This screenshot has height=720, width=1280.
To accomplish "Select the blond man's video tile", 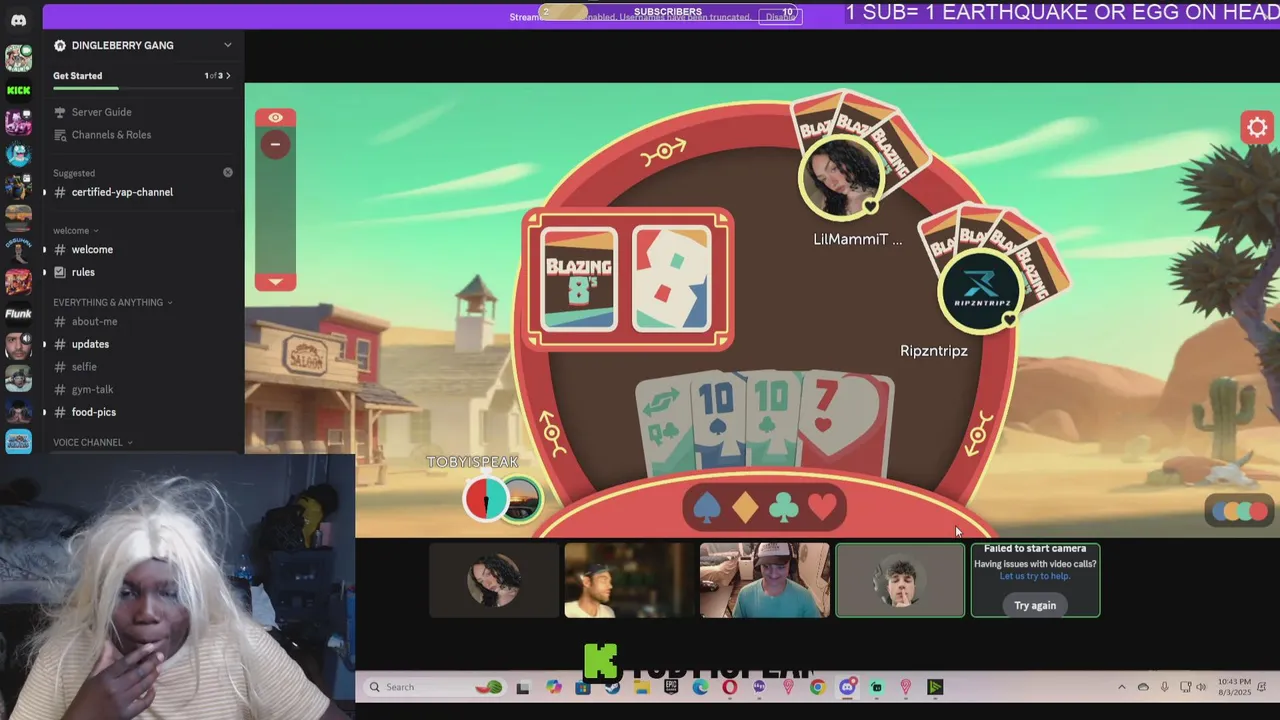I will (629, 580).
